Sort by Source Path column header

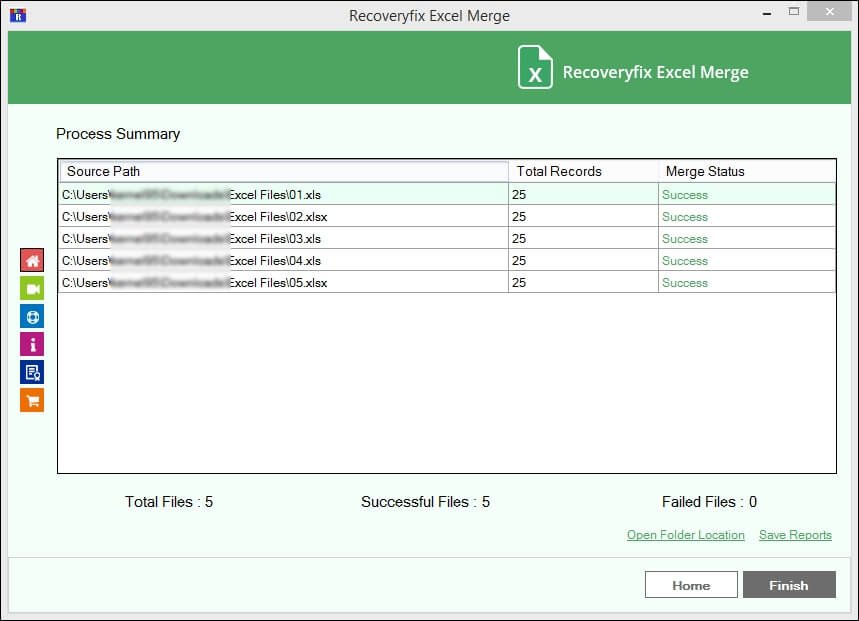point(284,171)
